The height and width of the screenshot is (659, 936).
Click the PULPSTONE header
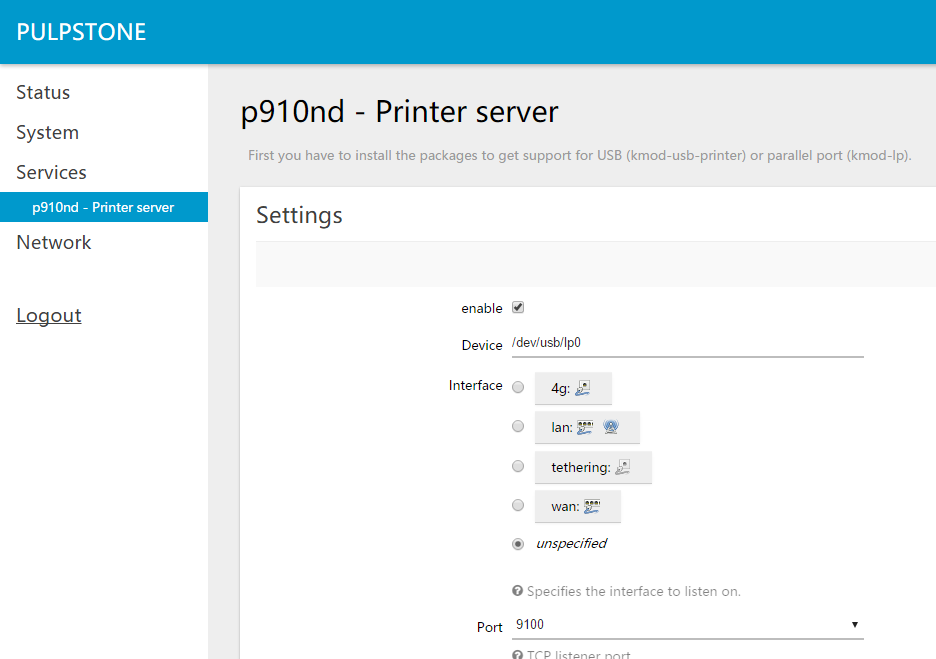tap(81, 31)
